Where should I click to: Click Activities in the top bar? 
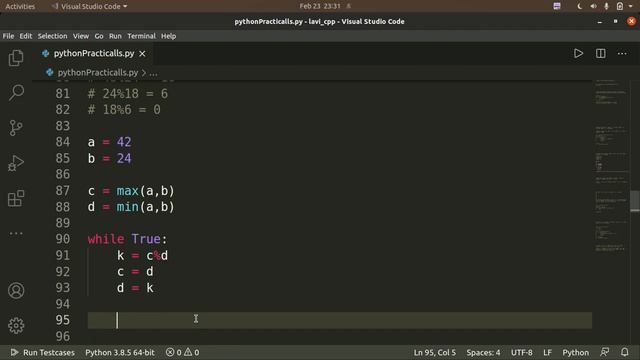coord(20,6)
